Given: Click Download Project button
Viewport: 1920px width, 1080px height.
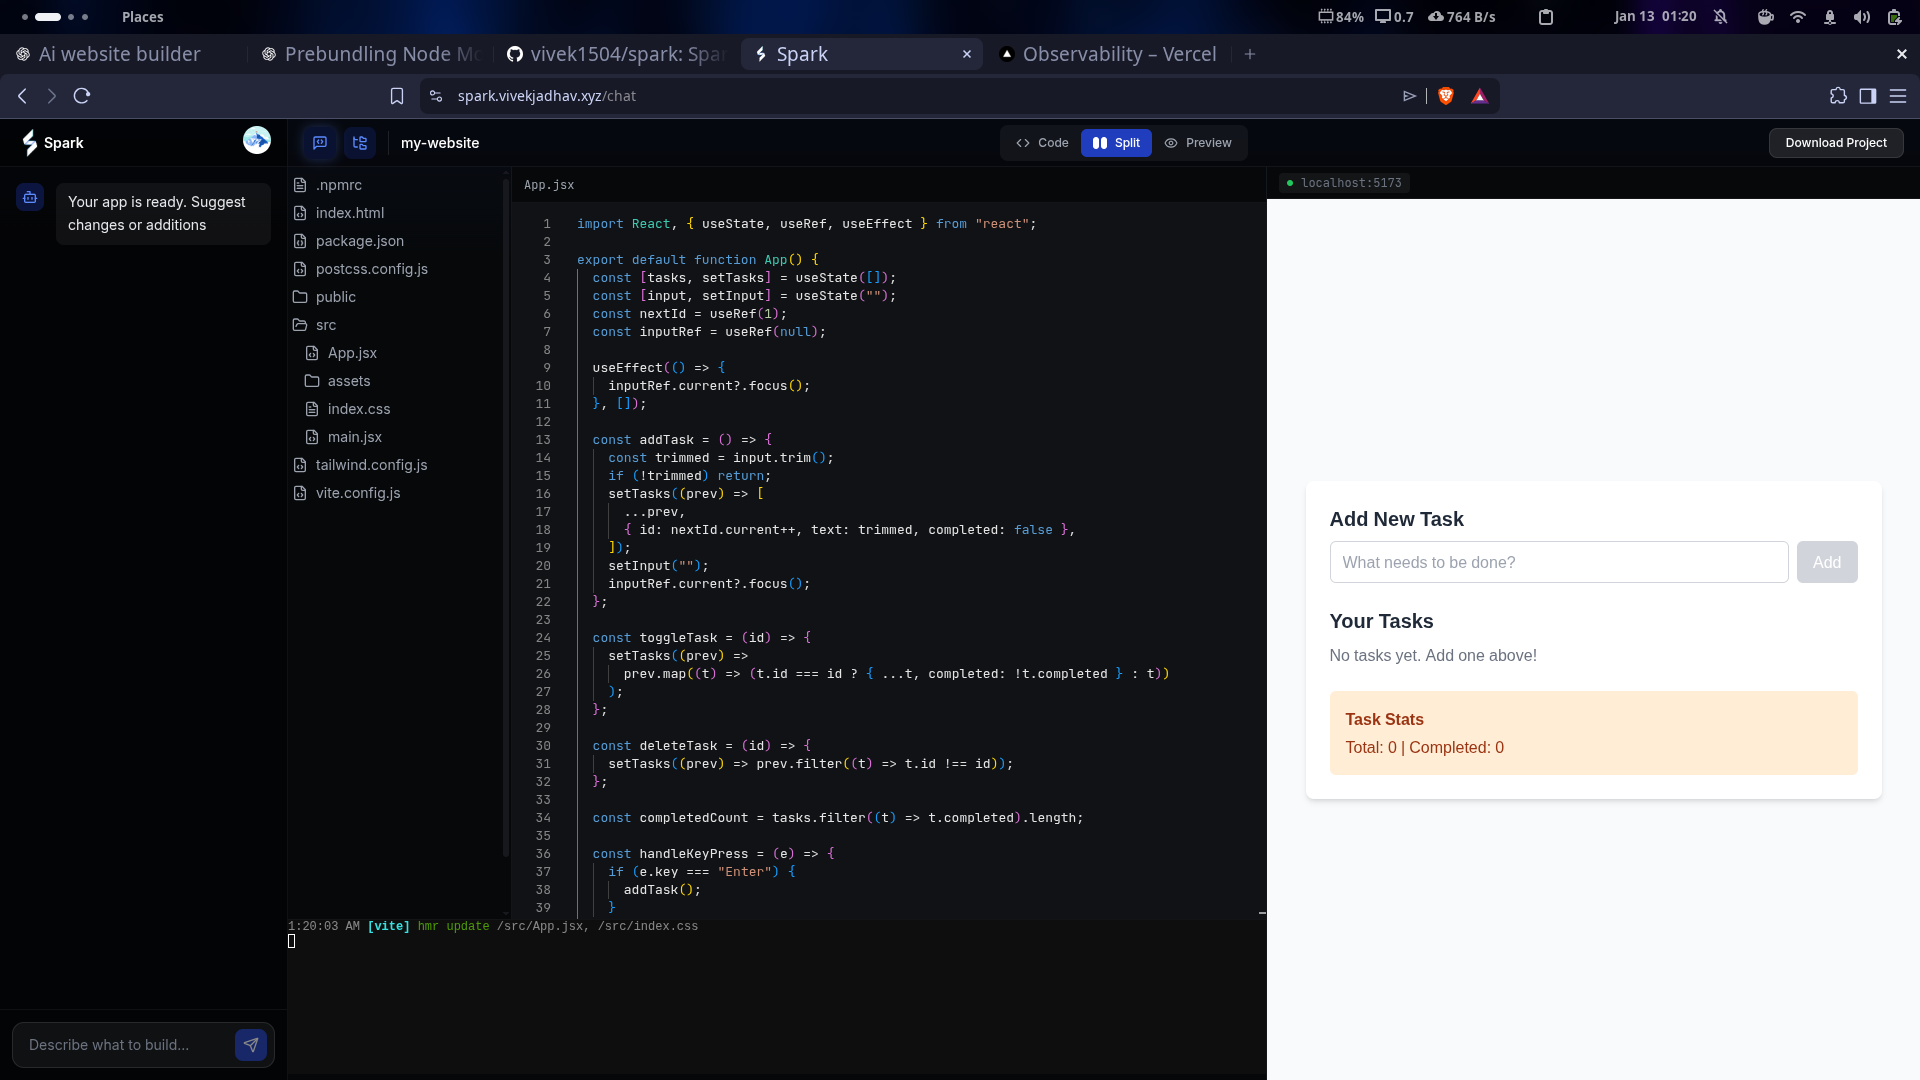Looking at the screenshot, I should click(1836, 143).
